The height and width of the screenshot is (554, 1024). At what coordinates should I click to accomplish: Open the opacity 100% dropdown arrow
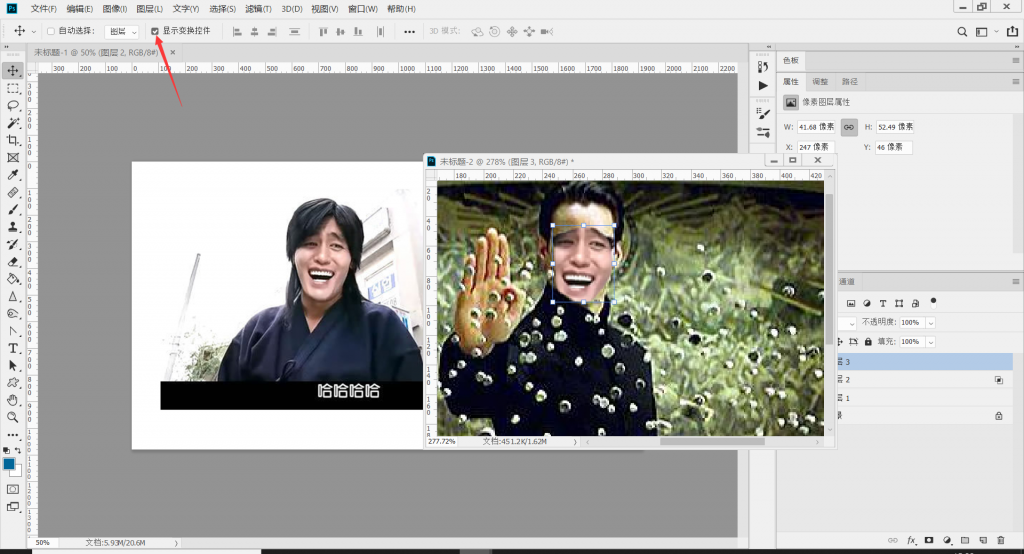[x=931, y=323]
